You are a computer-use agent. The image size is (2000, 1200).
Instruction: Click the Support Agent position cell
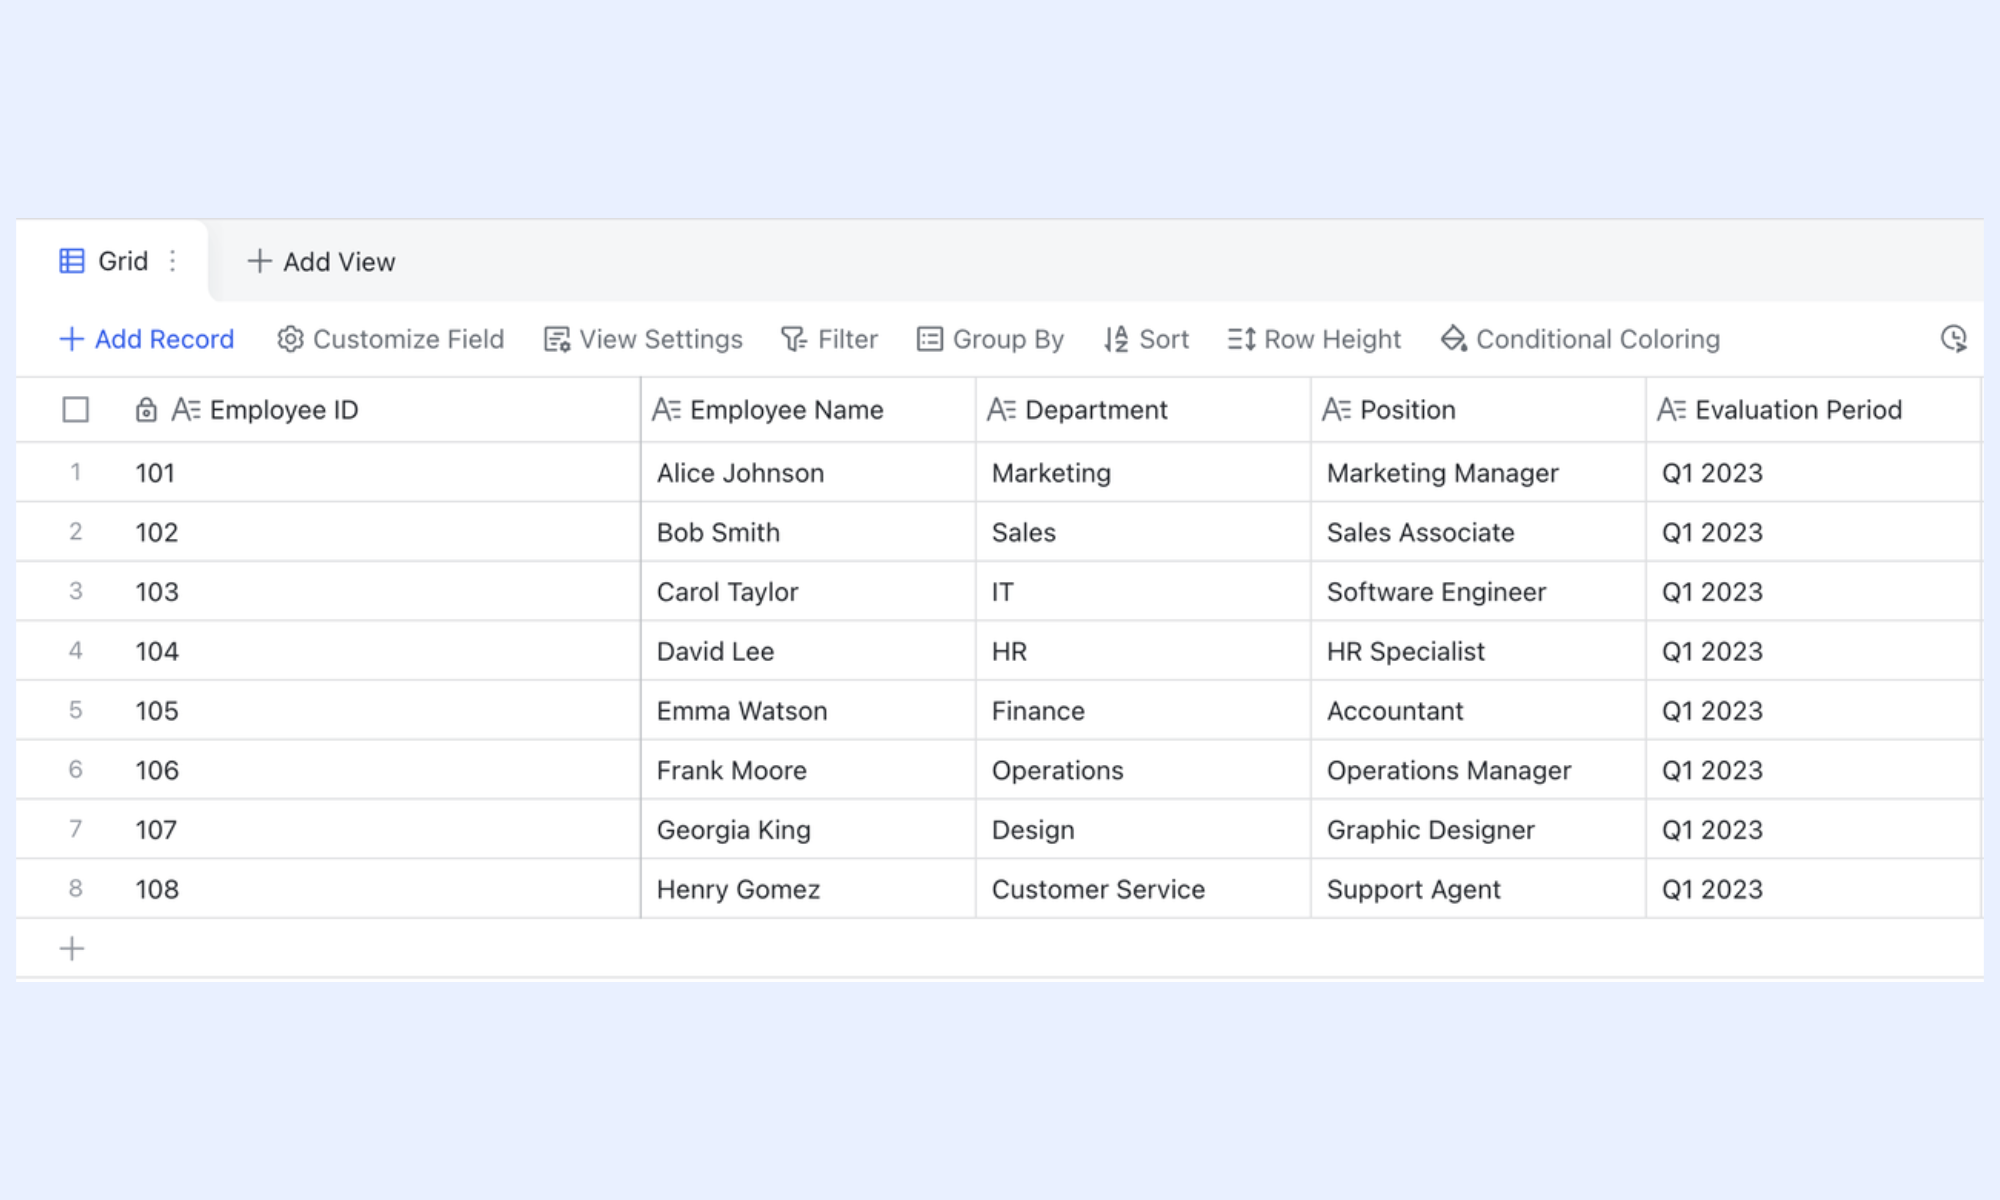point(1478,889)
